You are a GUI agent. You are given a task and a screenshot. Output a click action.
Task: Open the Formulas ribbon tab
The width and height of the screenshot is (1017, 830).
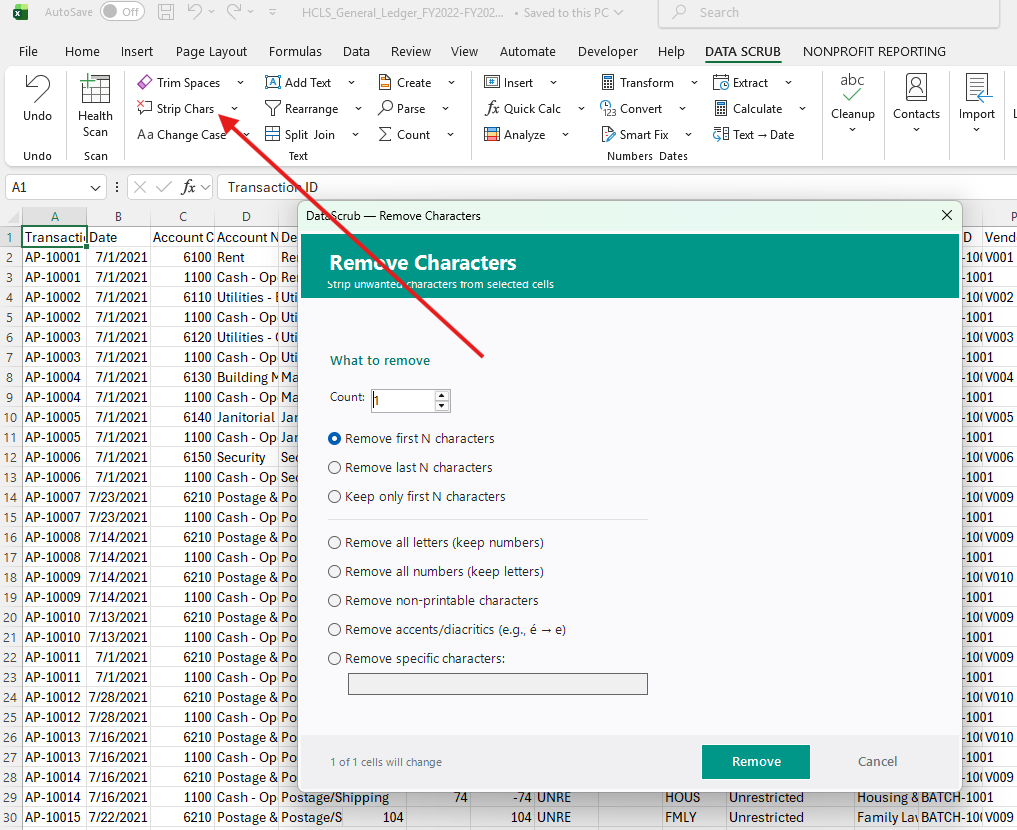click(x=295, y=51)
